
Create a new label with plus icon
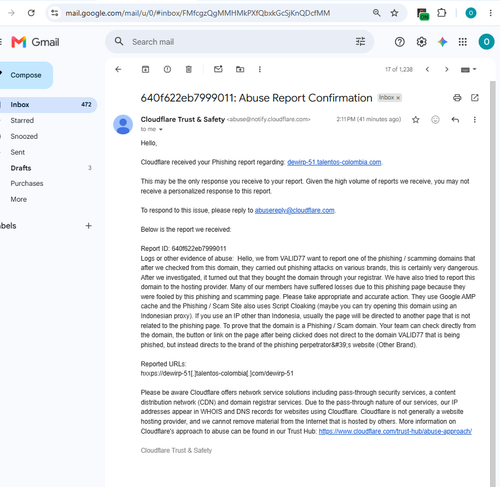(88, 226)
